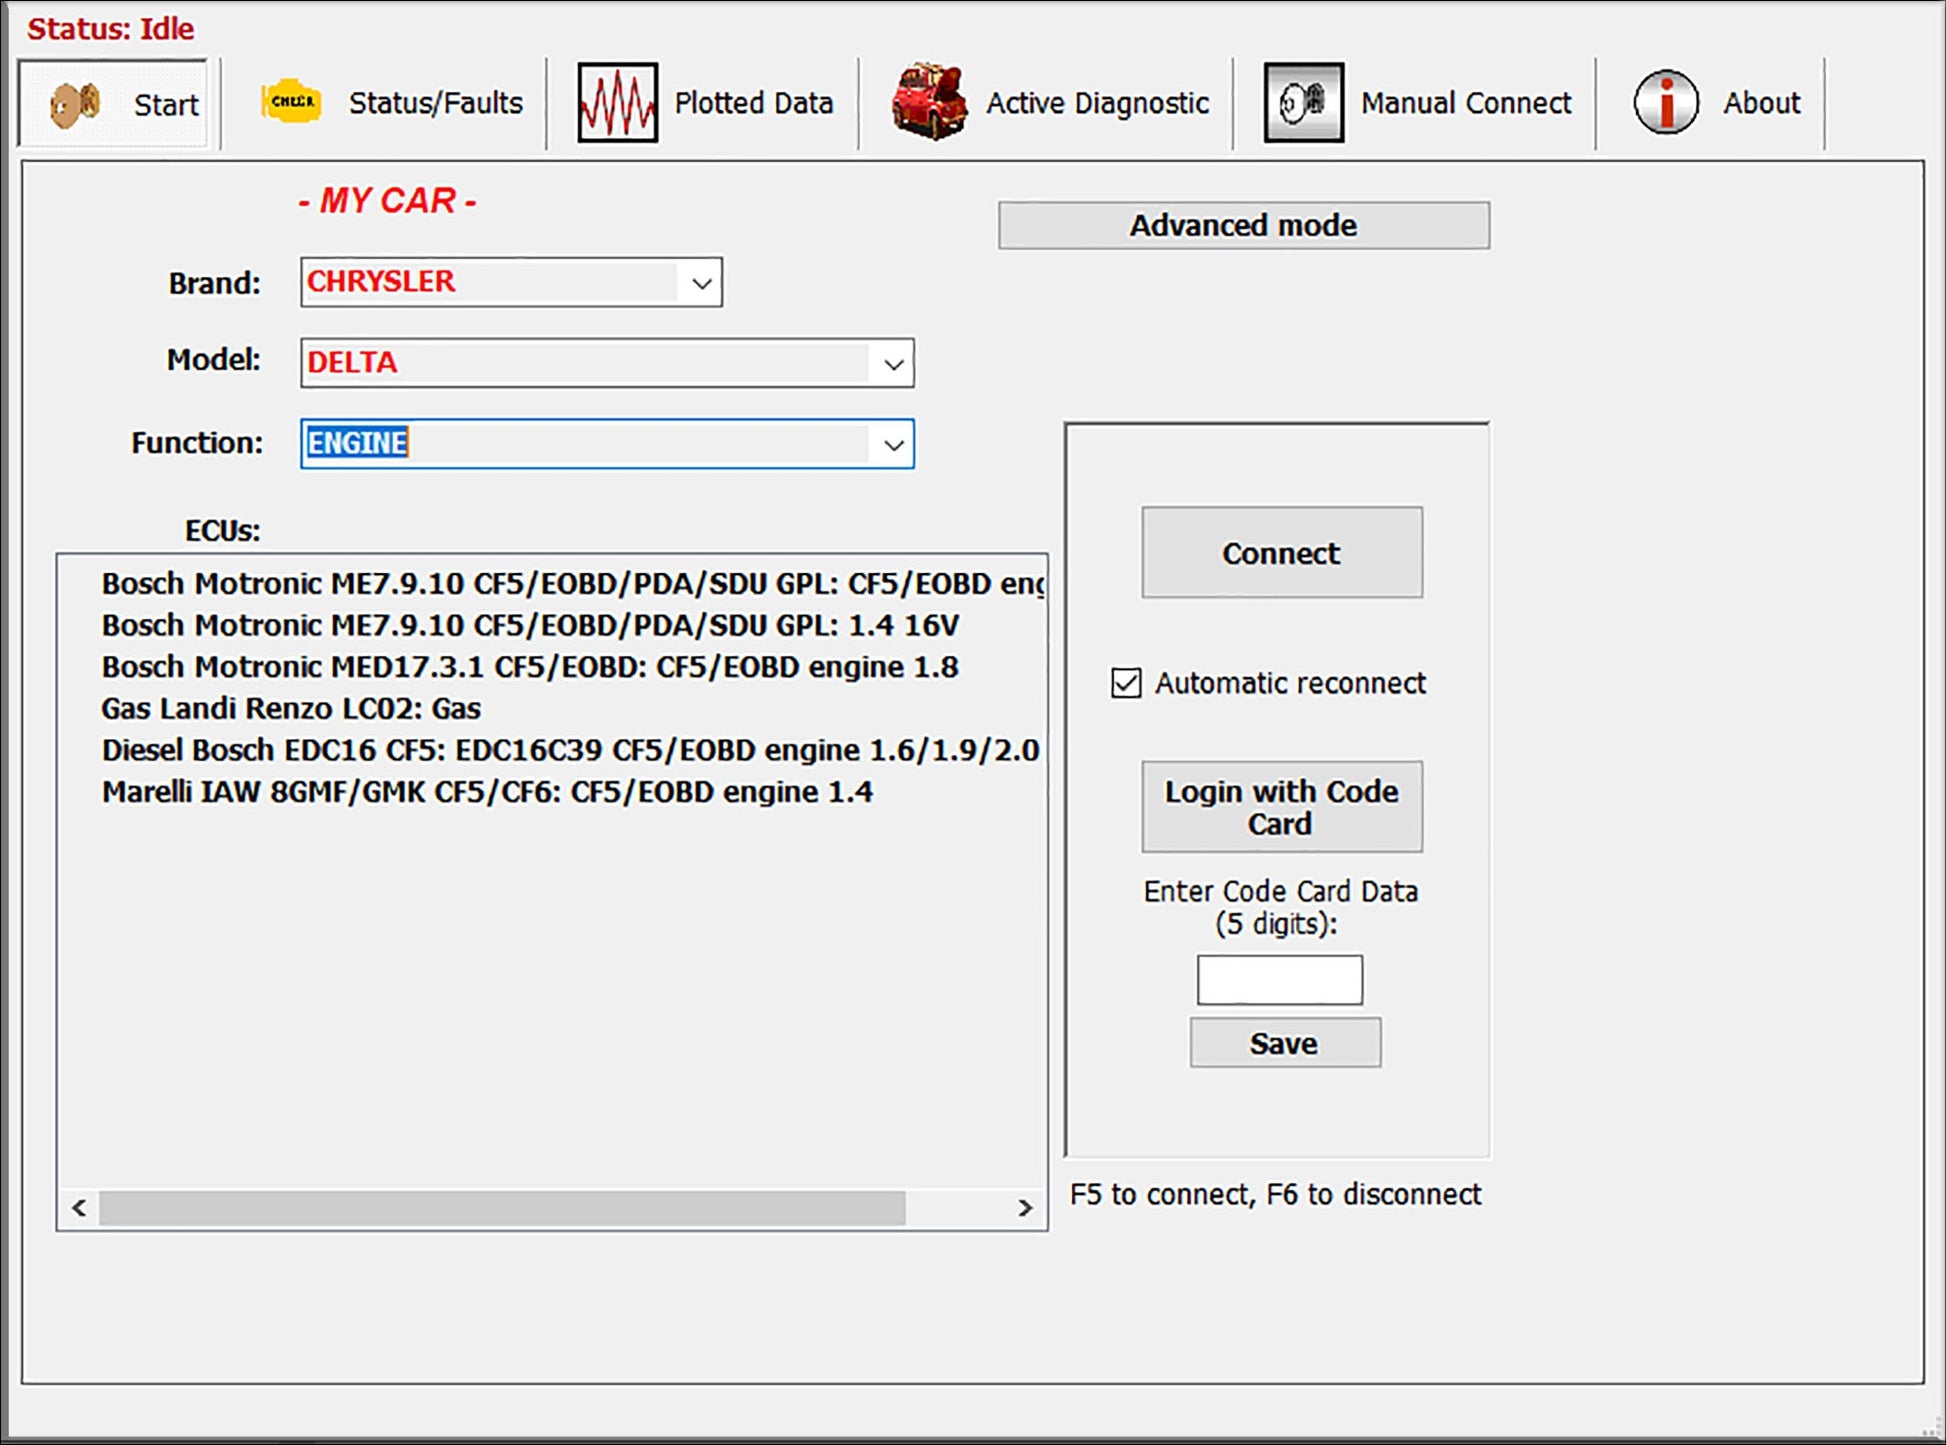Click the ECU list horizontal scrollbar thumb

[x=502, y=1208]
